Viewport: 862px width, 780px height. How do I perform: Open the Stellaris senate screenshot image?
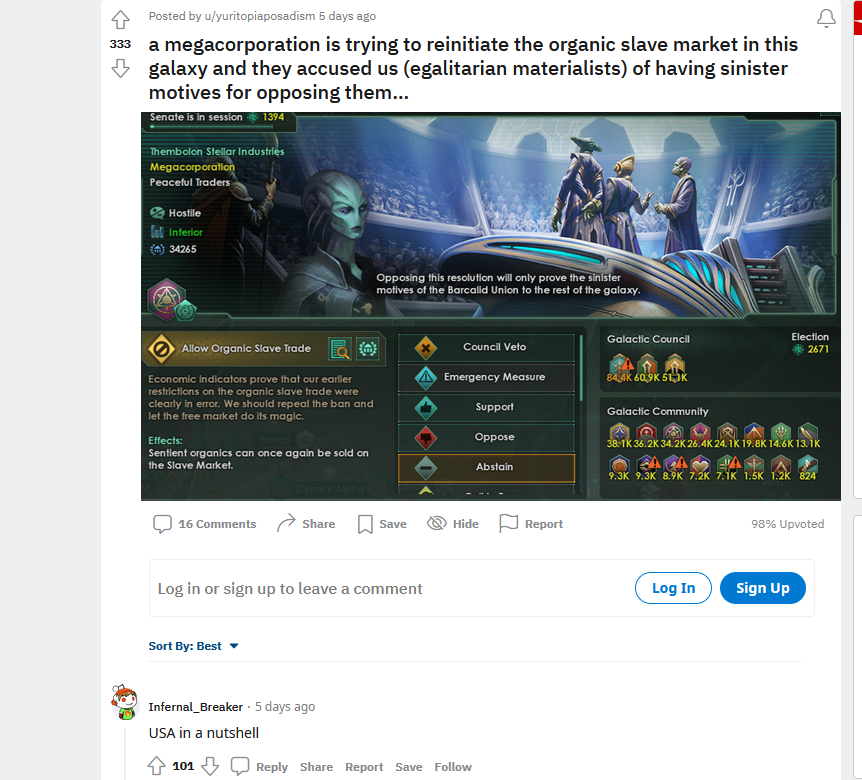click(490, 306)
